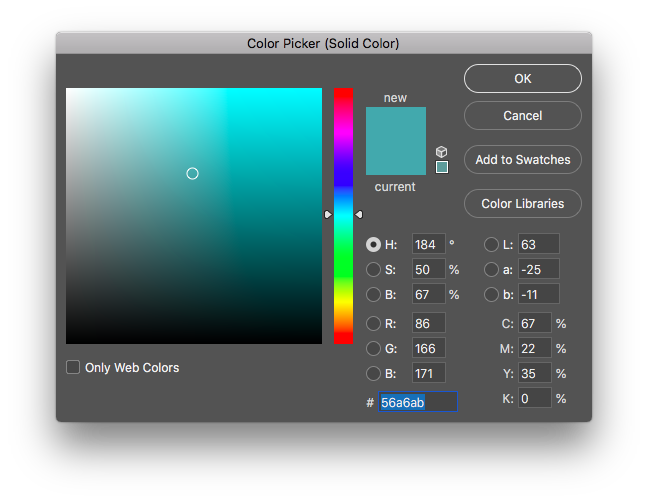
Task: Click the vertical rainbow hue strip
Action: tap(343, 216)
